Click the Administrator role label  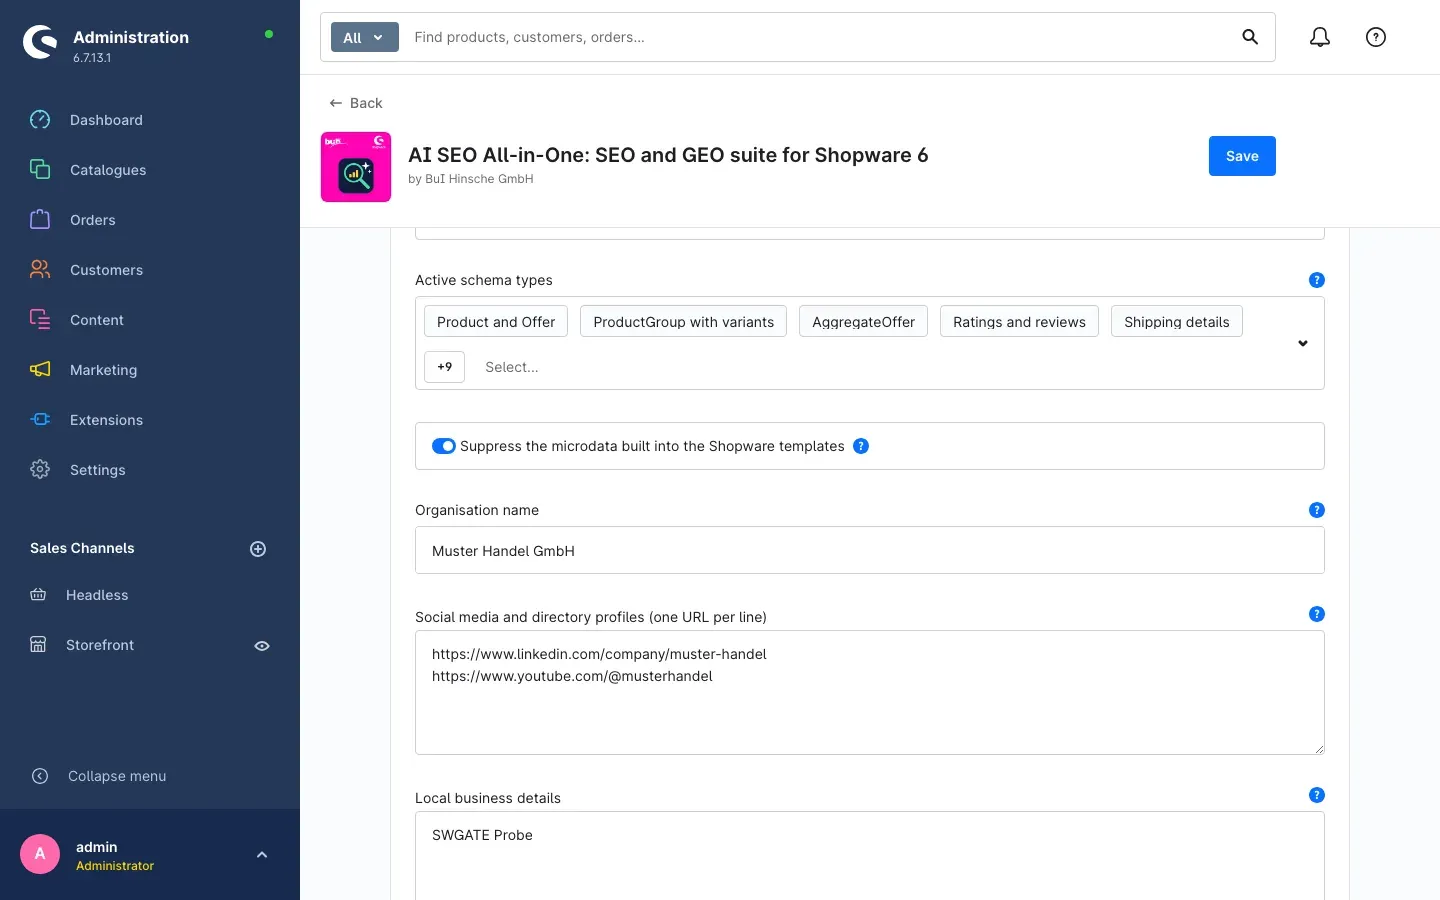115,866
